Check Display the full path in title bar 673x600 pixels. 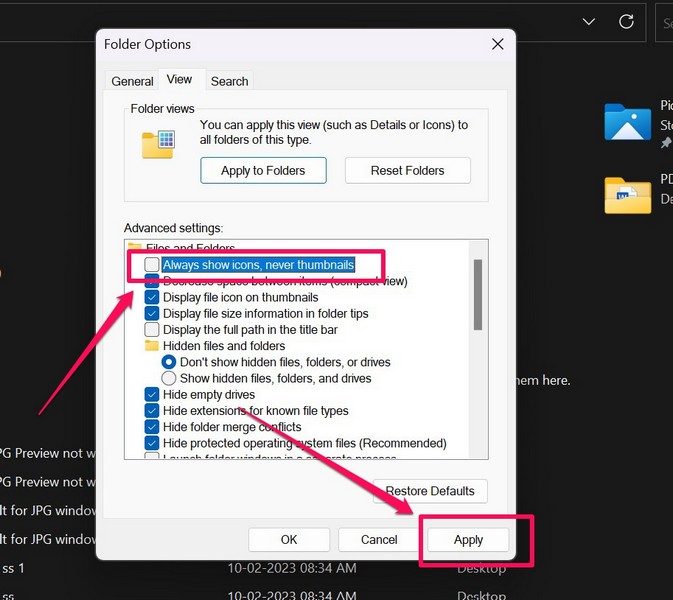point(152,329)
